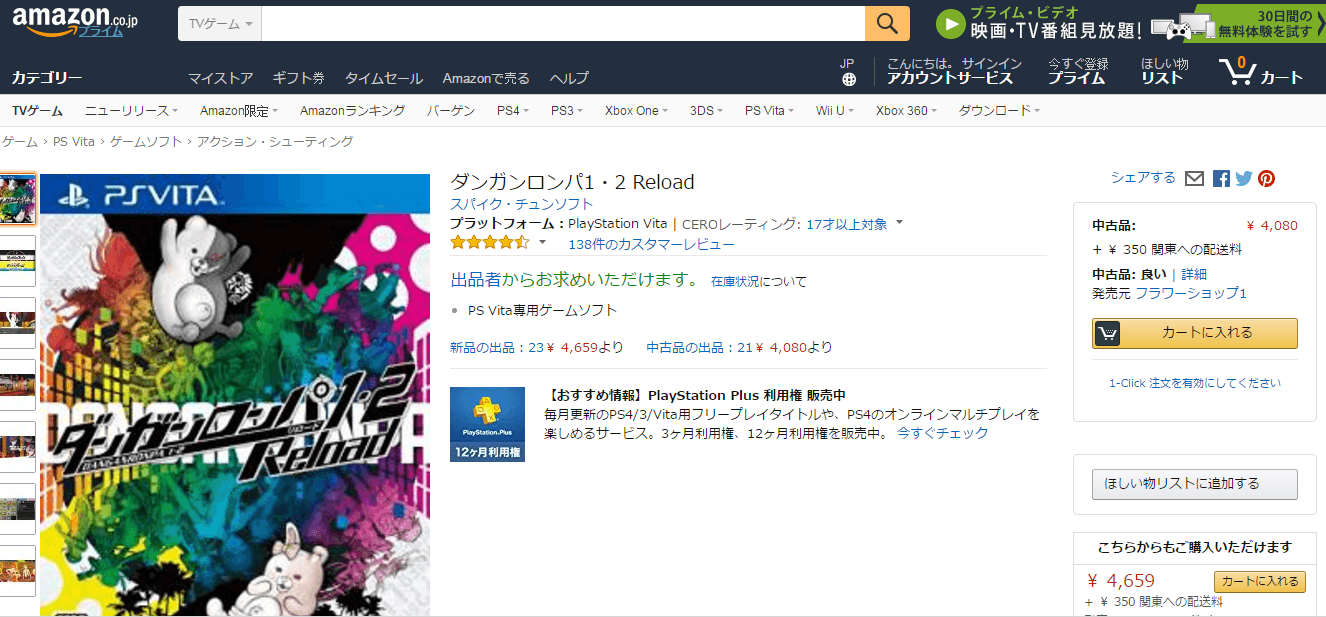The width and height of the screenshot is (1326, 617).
Task: Click the PlayStation Plus 12ヶ月利用権 image
Action: (487, 424)
